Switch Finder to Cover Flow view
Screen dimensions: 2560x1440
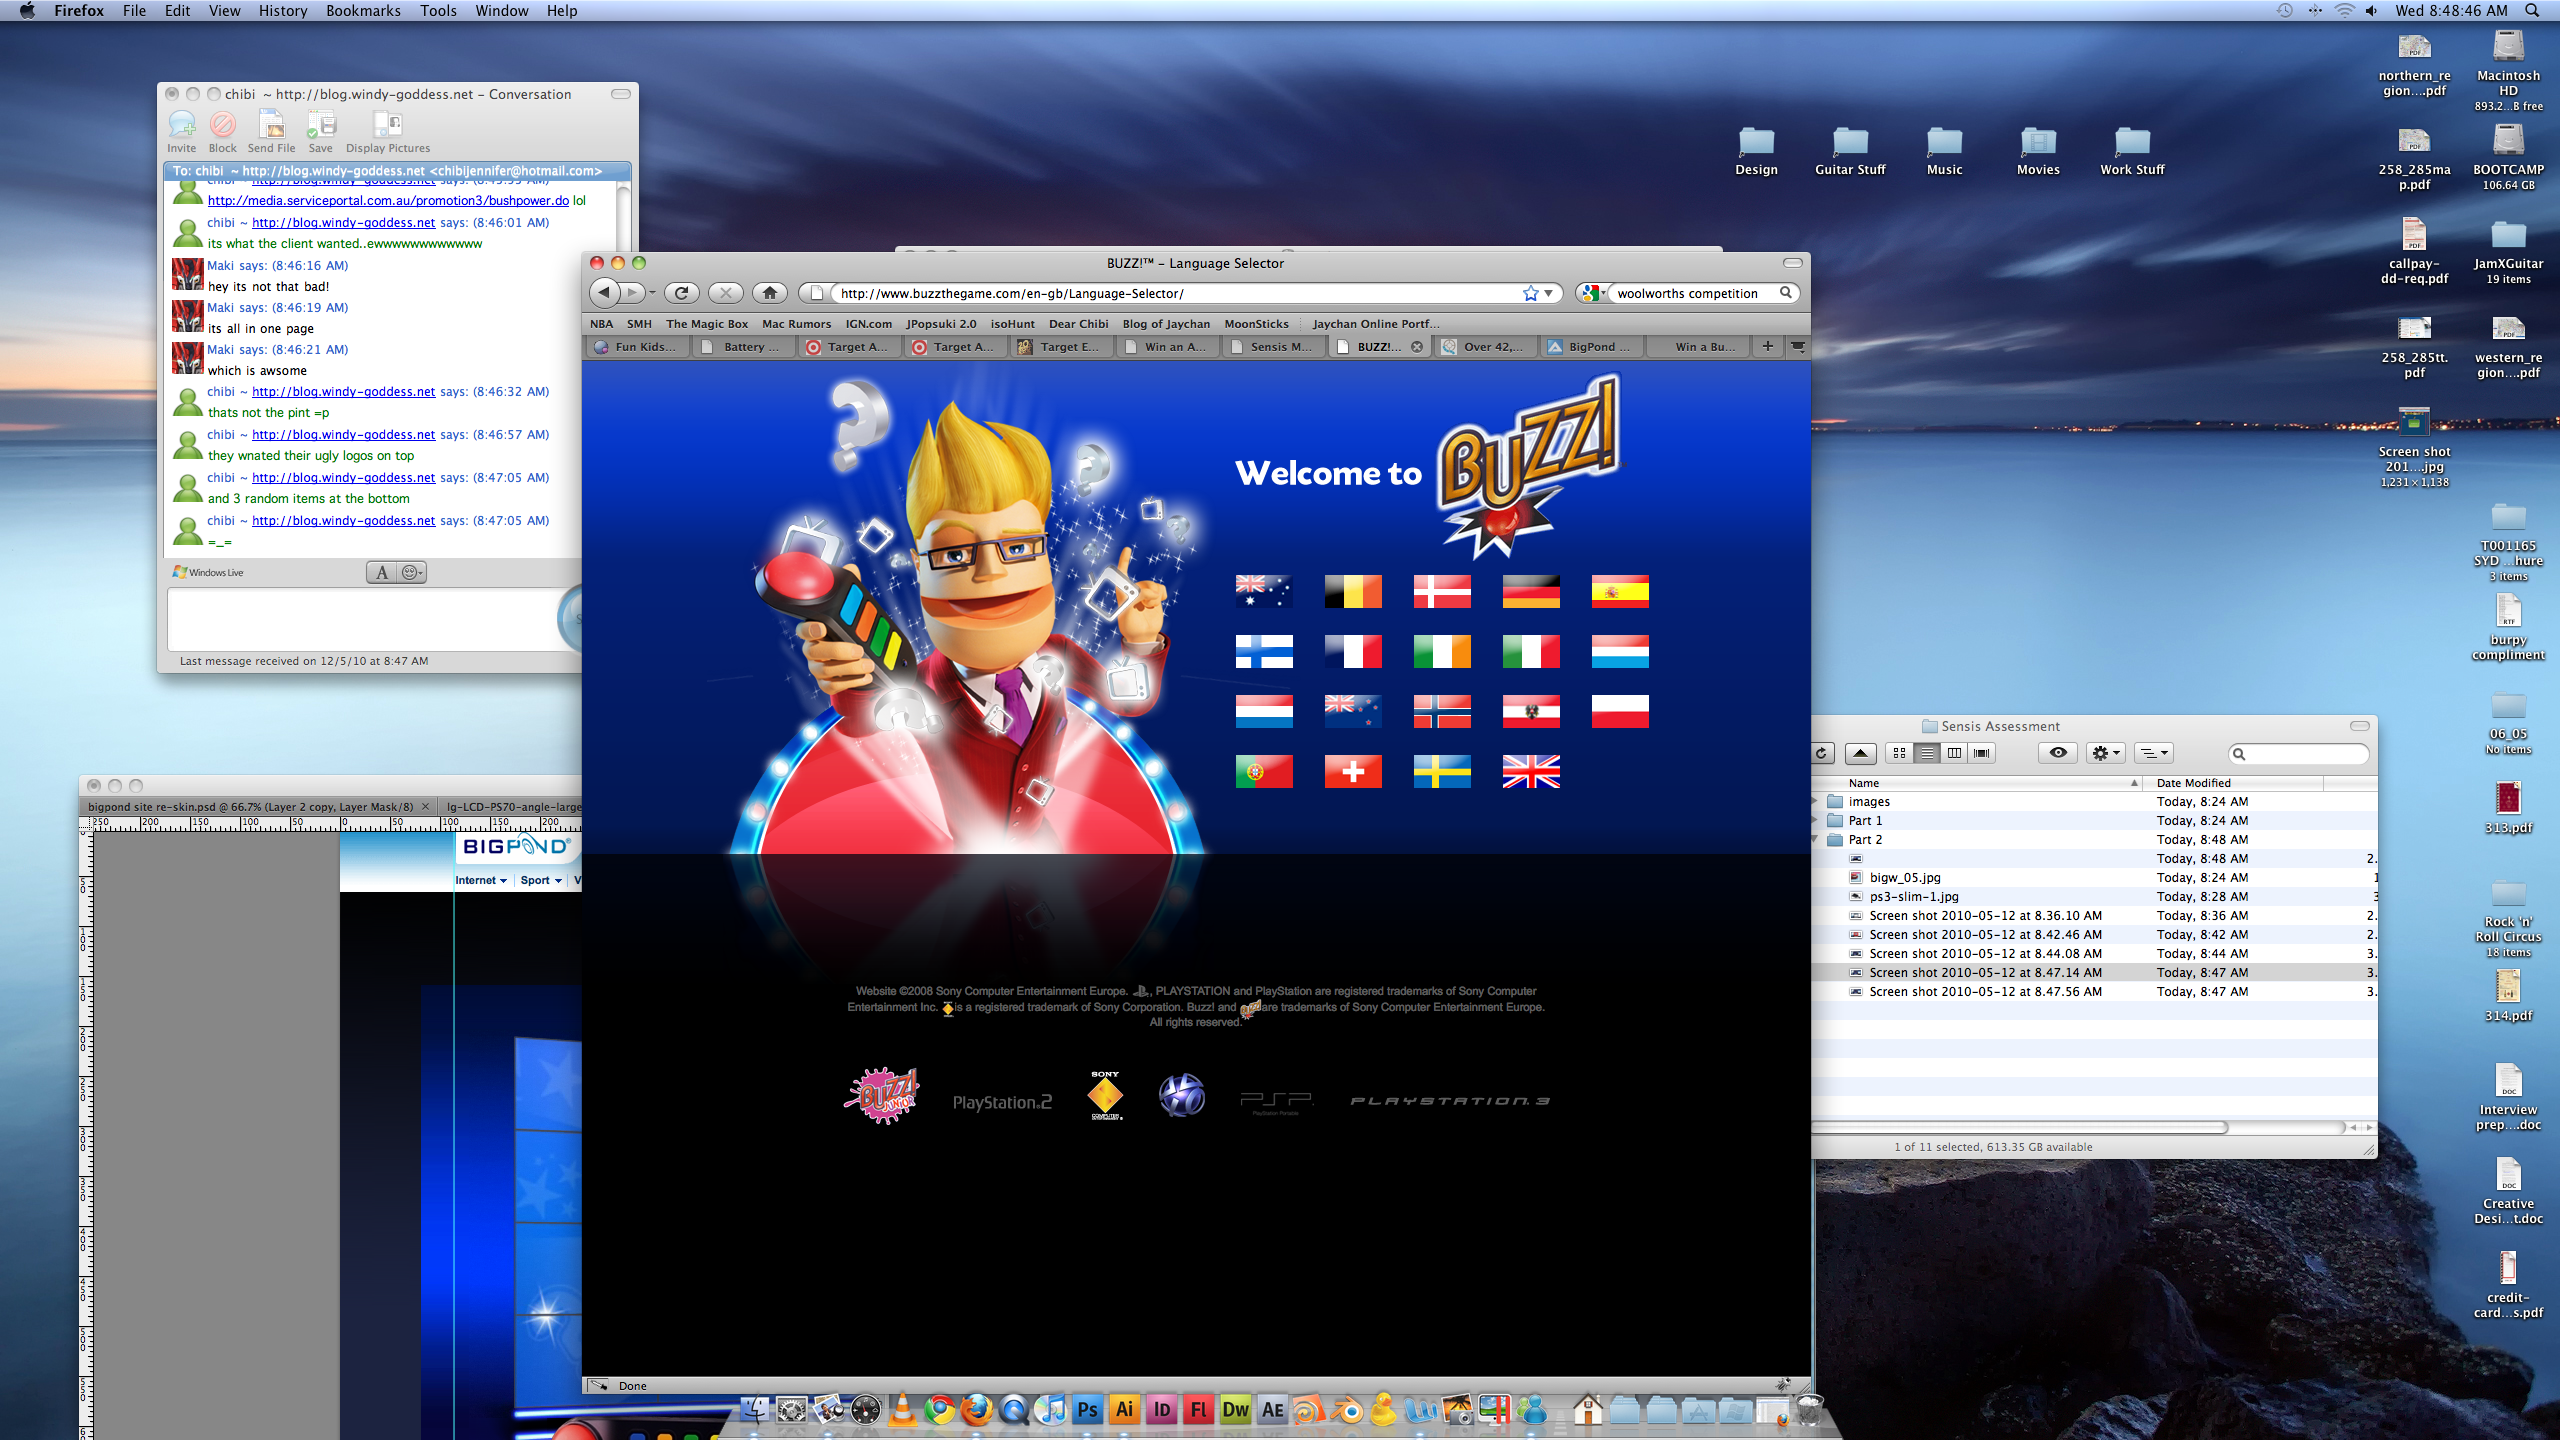click(x=1981, y=753)
